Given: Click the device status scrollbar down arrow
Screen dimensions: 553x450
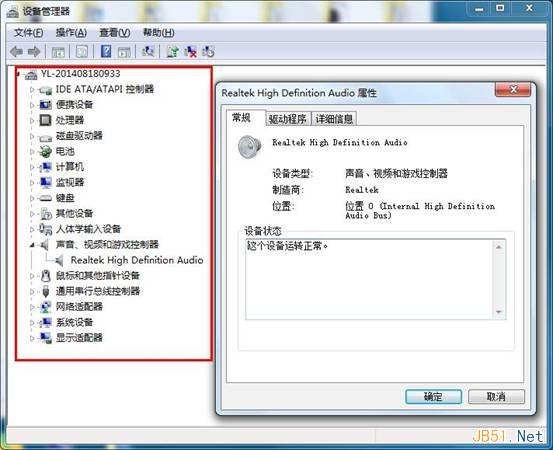Looking at the screenshot, I should coord(499,312).
